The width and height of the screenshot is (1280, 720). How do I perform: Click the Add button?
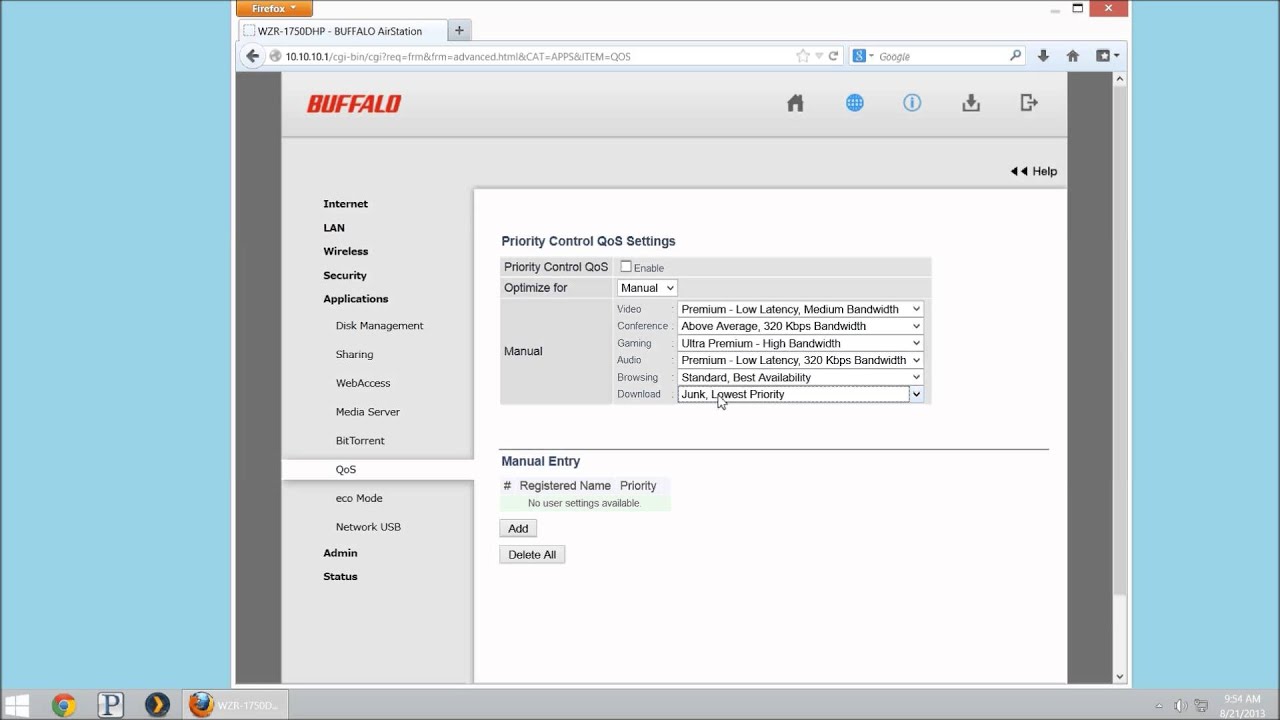[x=518, y=528]
